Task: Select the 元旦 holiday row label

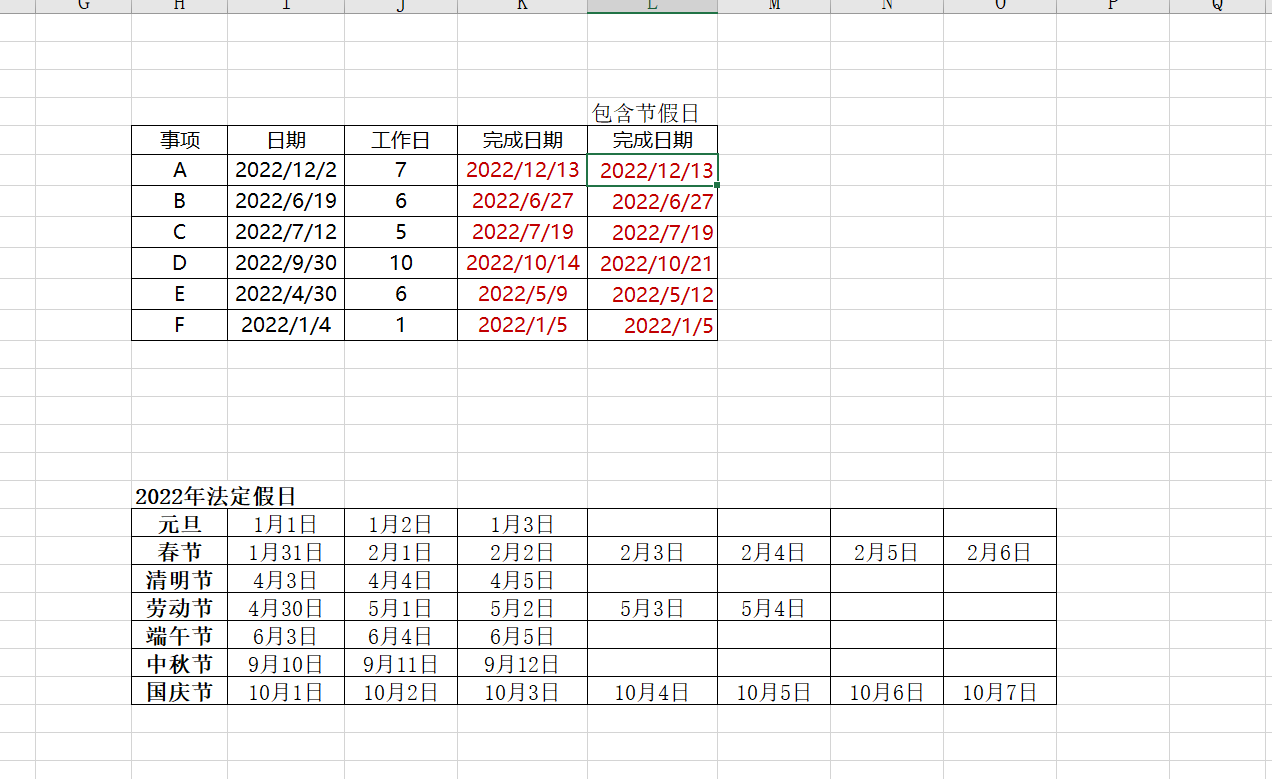Action: 180,523
